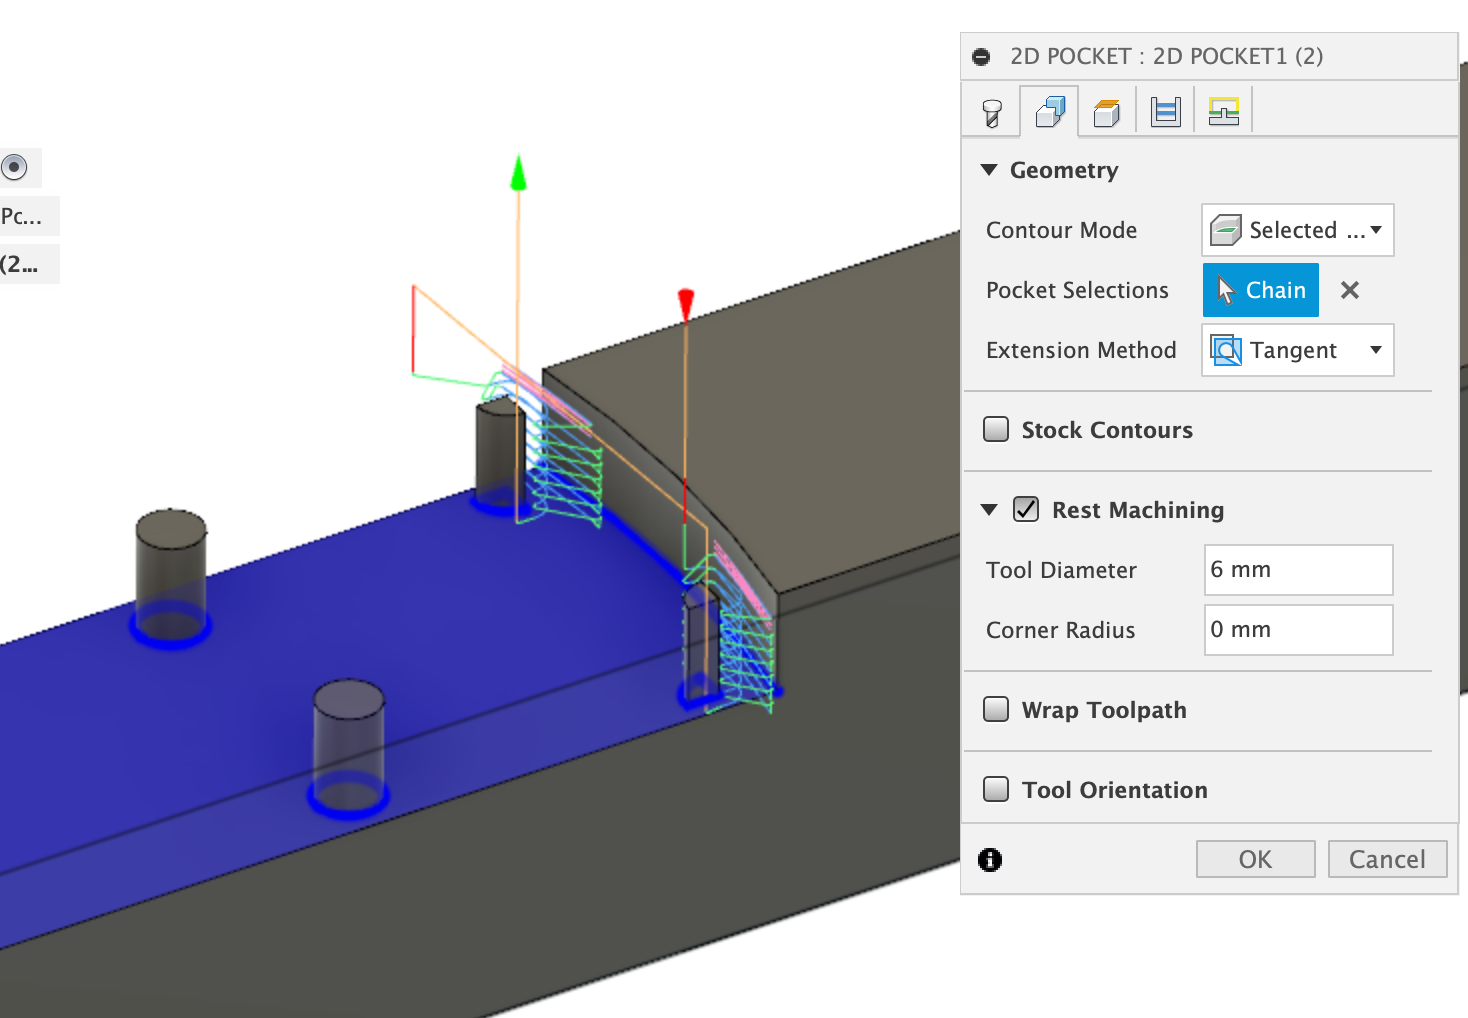This screenshot has width=1468, height=1018.
Task: Collapse the Geometry section
Action: pos(989,170)
